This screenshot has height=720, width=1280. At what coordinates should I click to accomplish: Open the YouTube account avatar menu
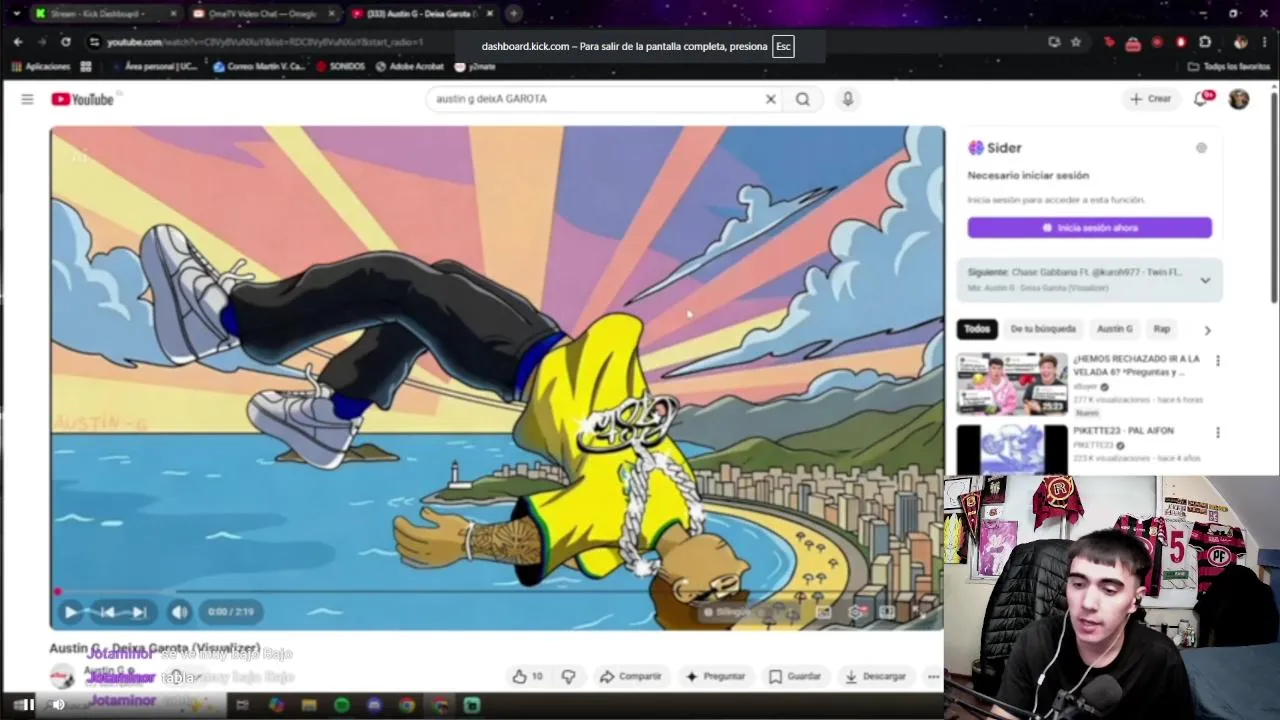pyautogui.click(x=1239, y=99)
